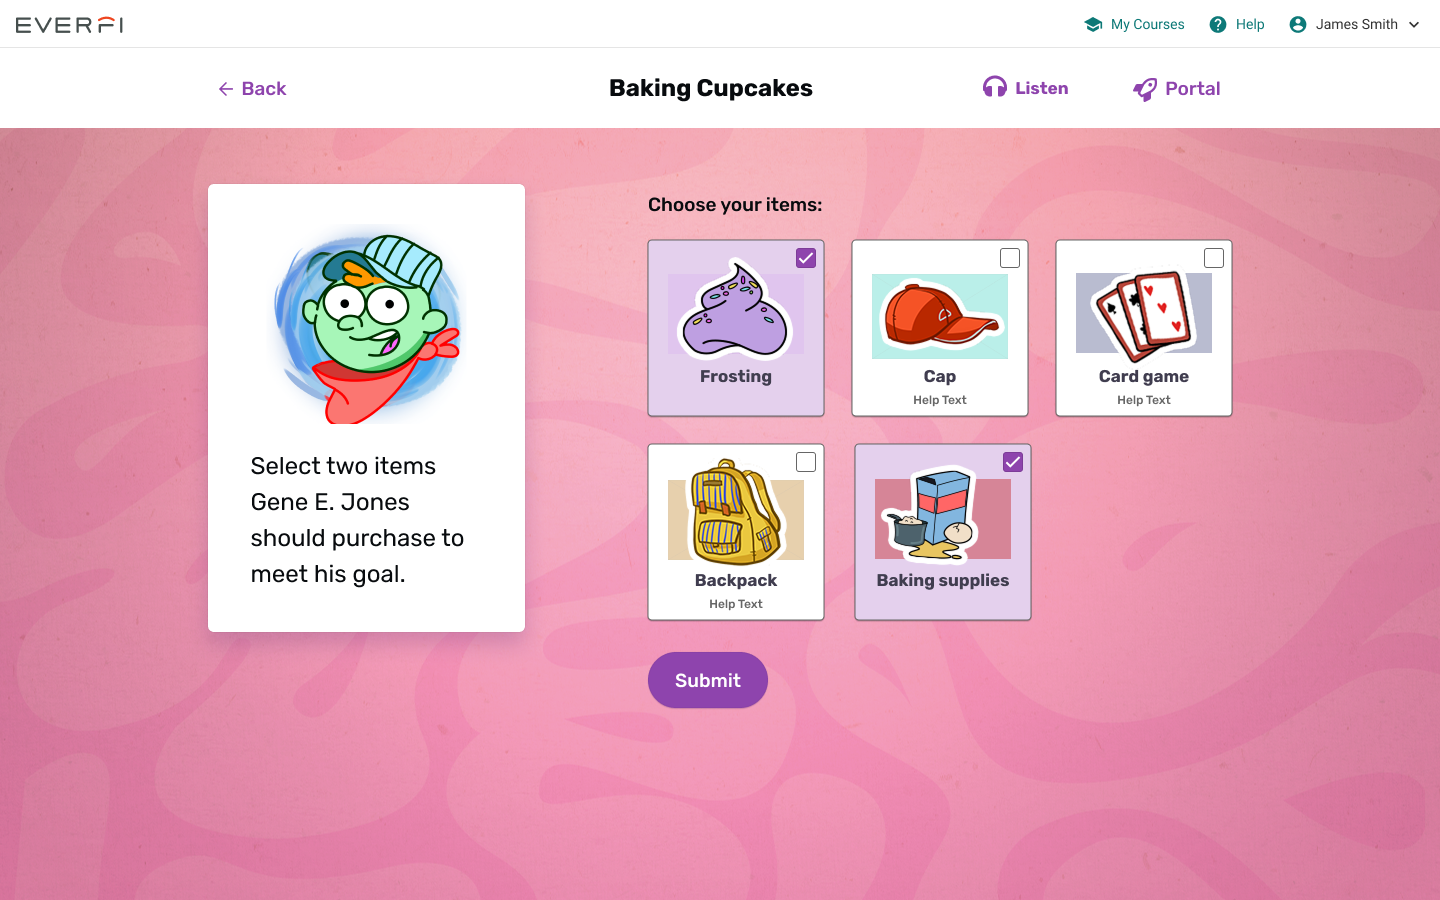Click the question mark Help icon
This screenshot has height=900, width=1440.
[1218, 24]
